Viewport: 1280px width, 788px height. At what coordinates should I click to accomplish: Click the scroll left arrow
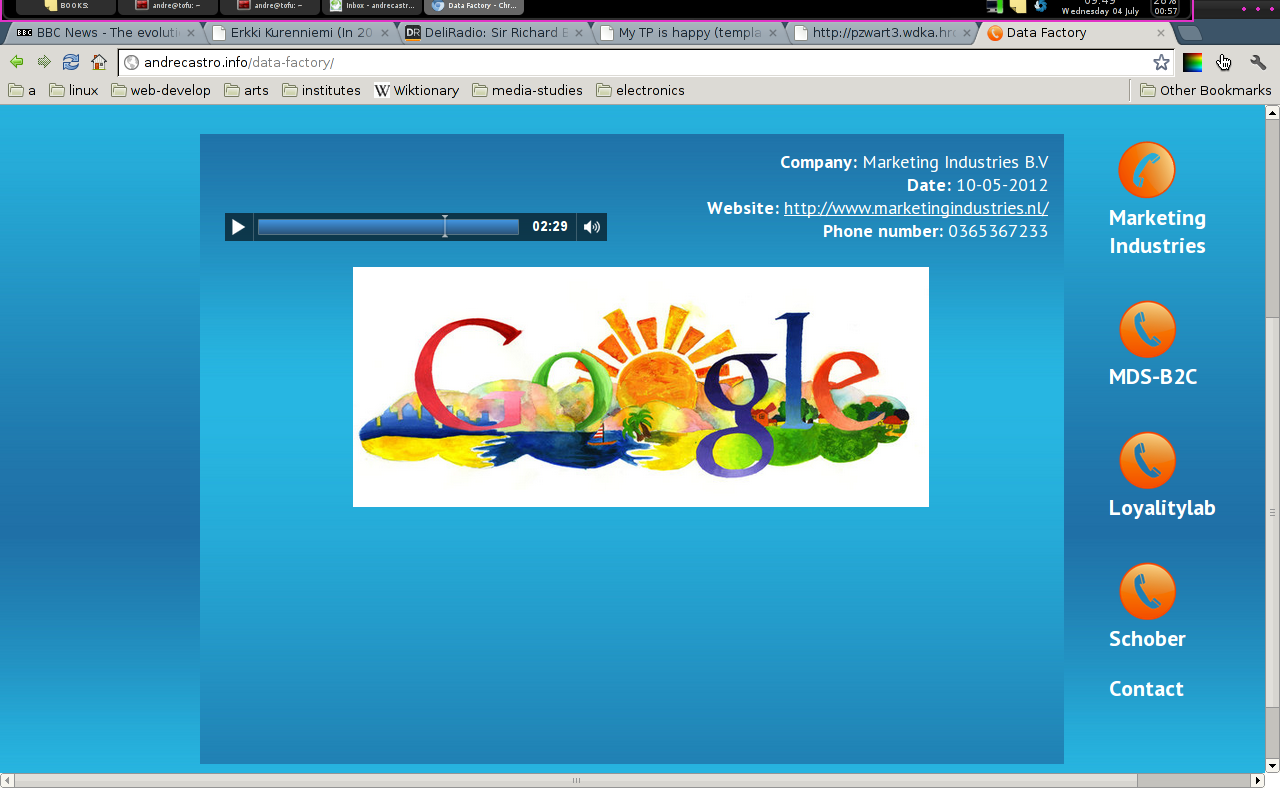(x=7, y=780)
